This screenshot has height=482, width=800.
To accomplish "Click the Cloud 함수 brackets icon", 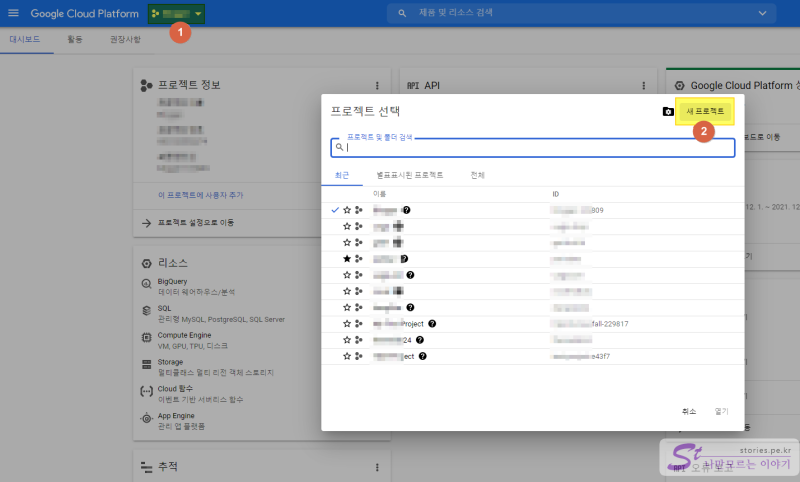I will (x=146, y=391).
